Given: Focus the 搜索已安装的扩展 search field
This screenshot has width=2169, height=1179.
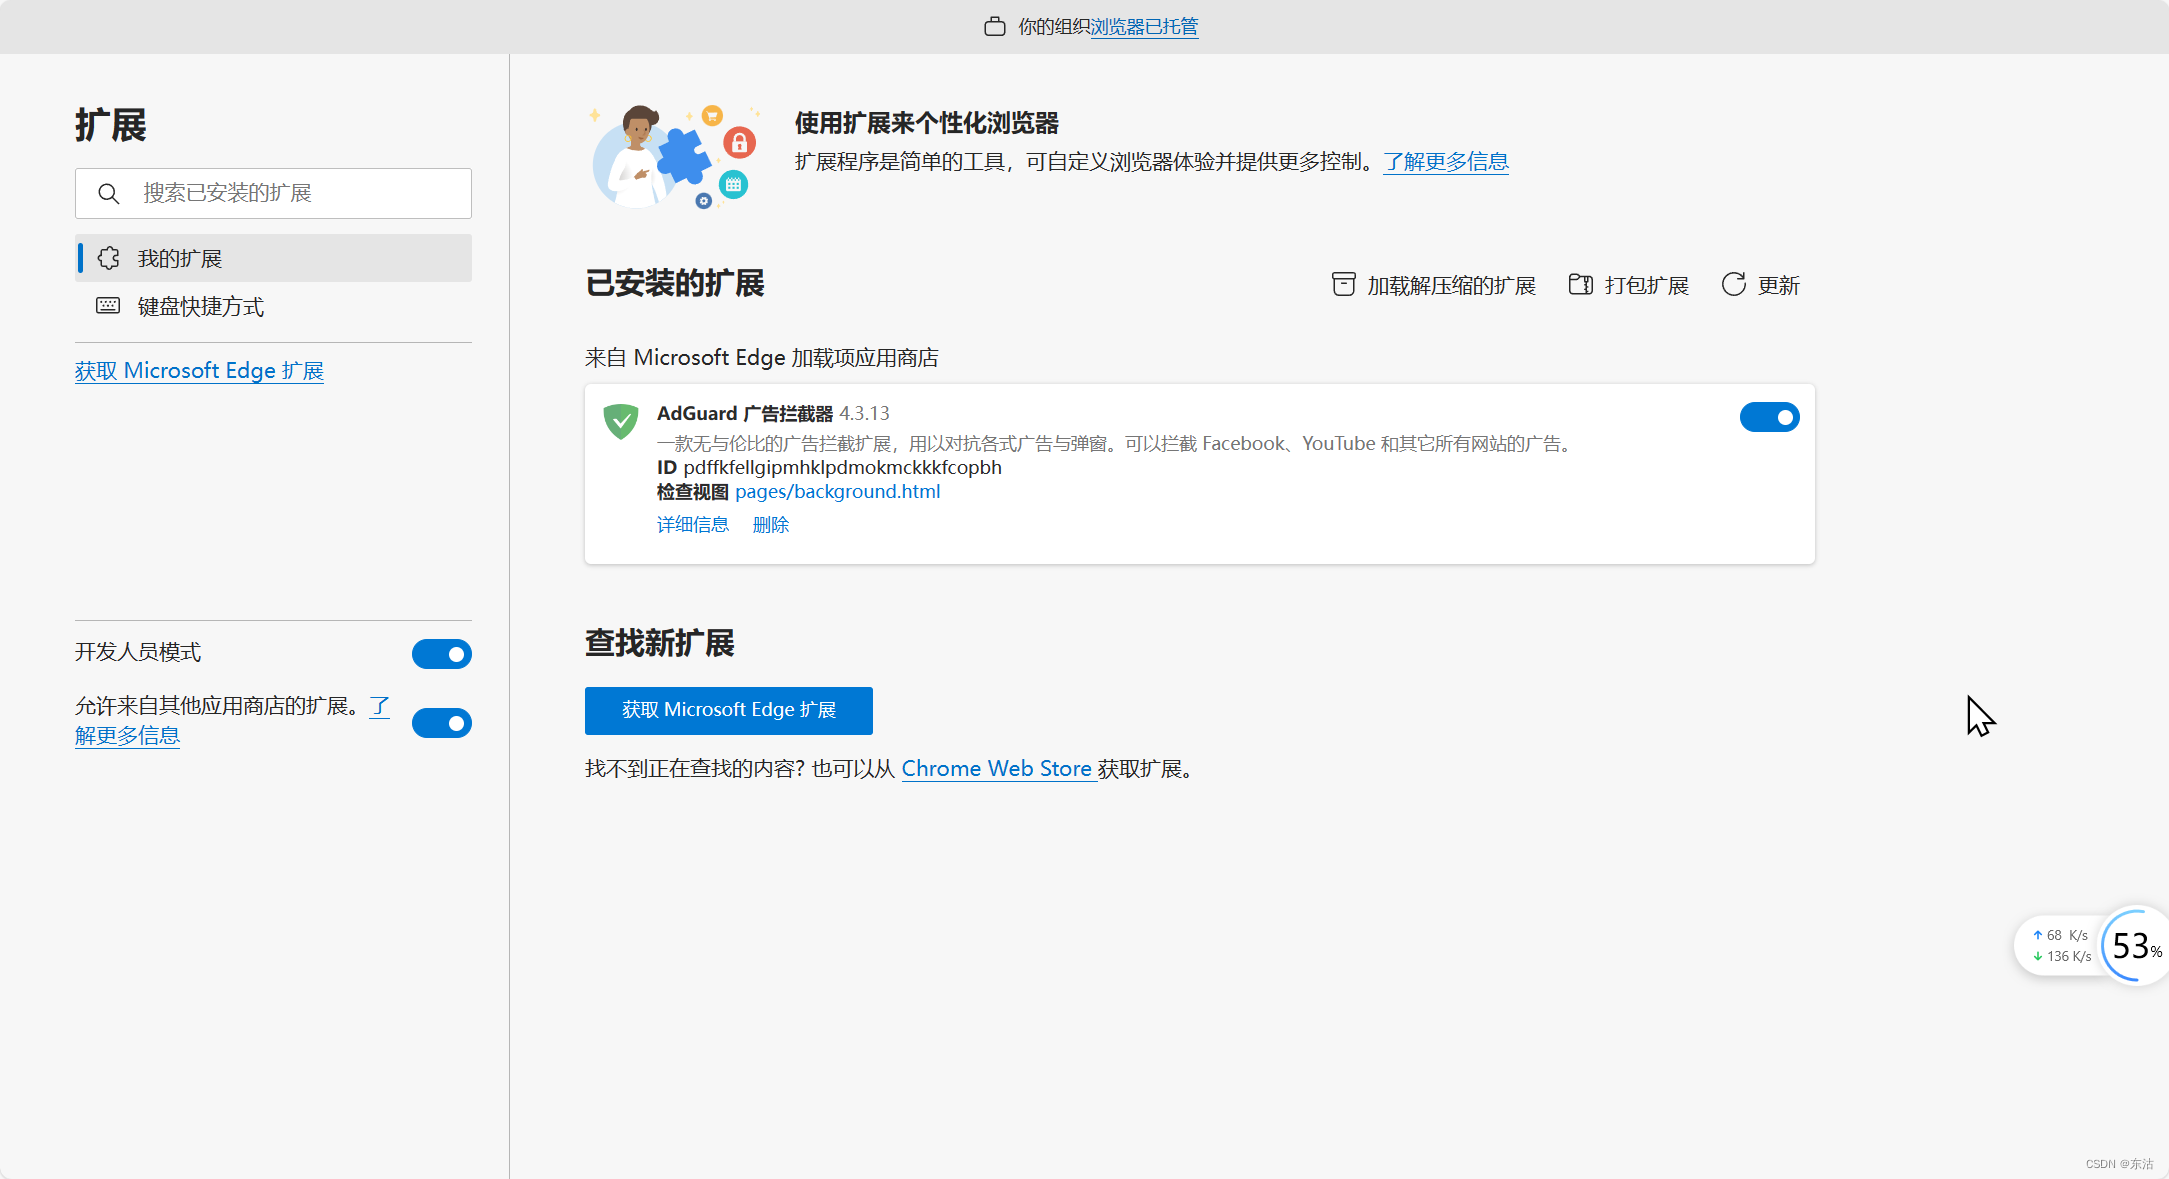Looking at the screenshot, I should pos(290,194).
